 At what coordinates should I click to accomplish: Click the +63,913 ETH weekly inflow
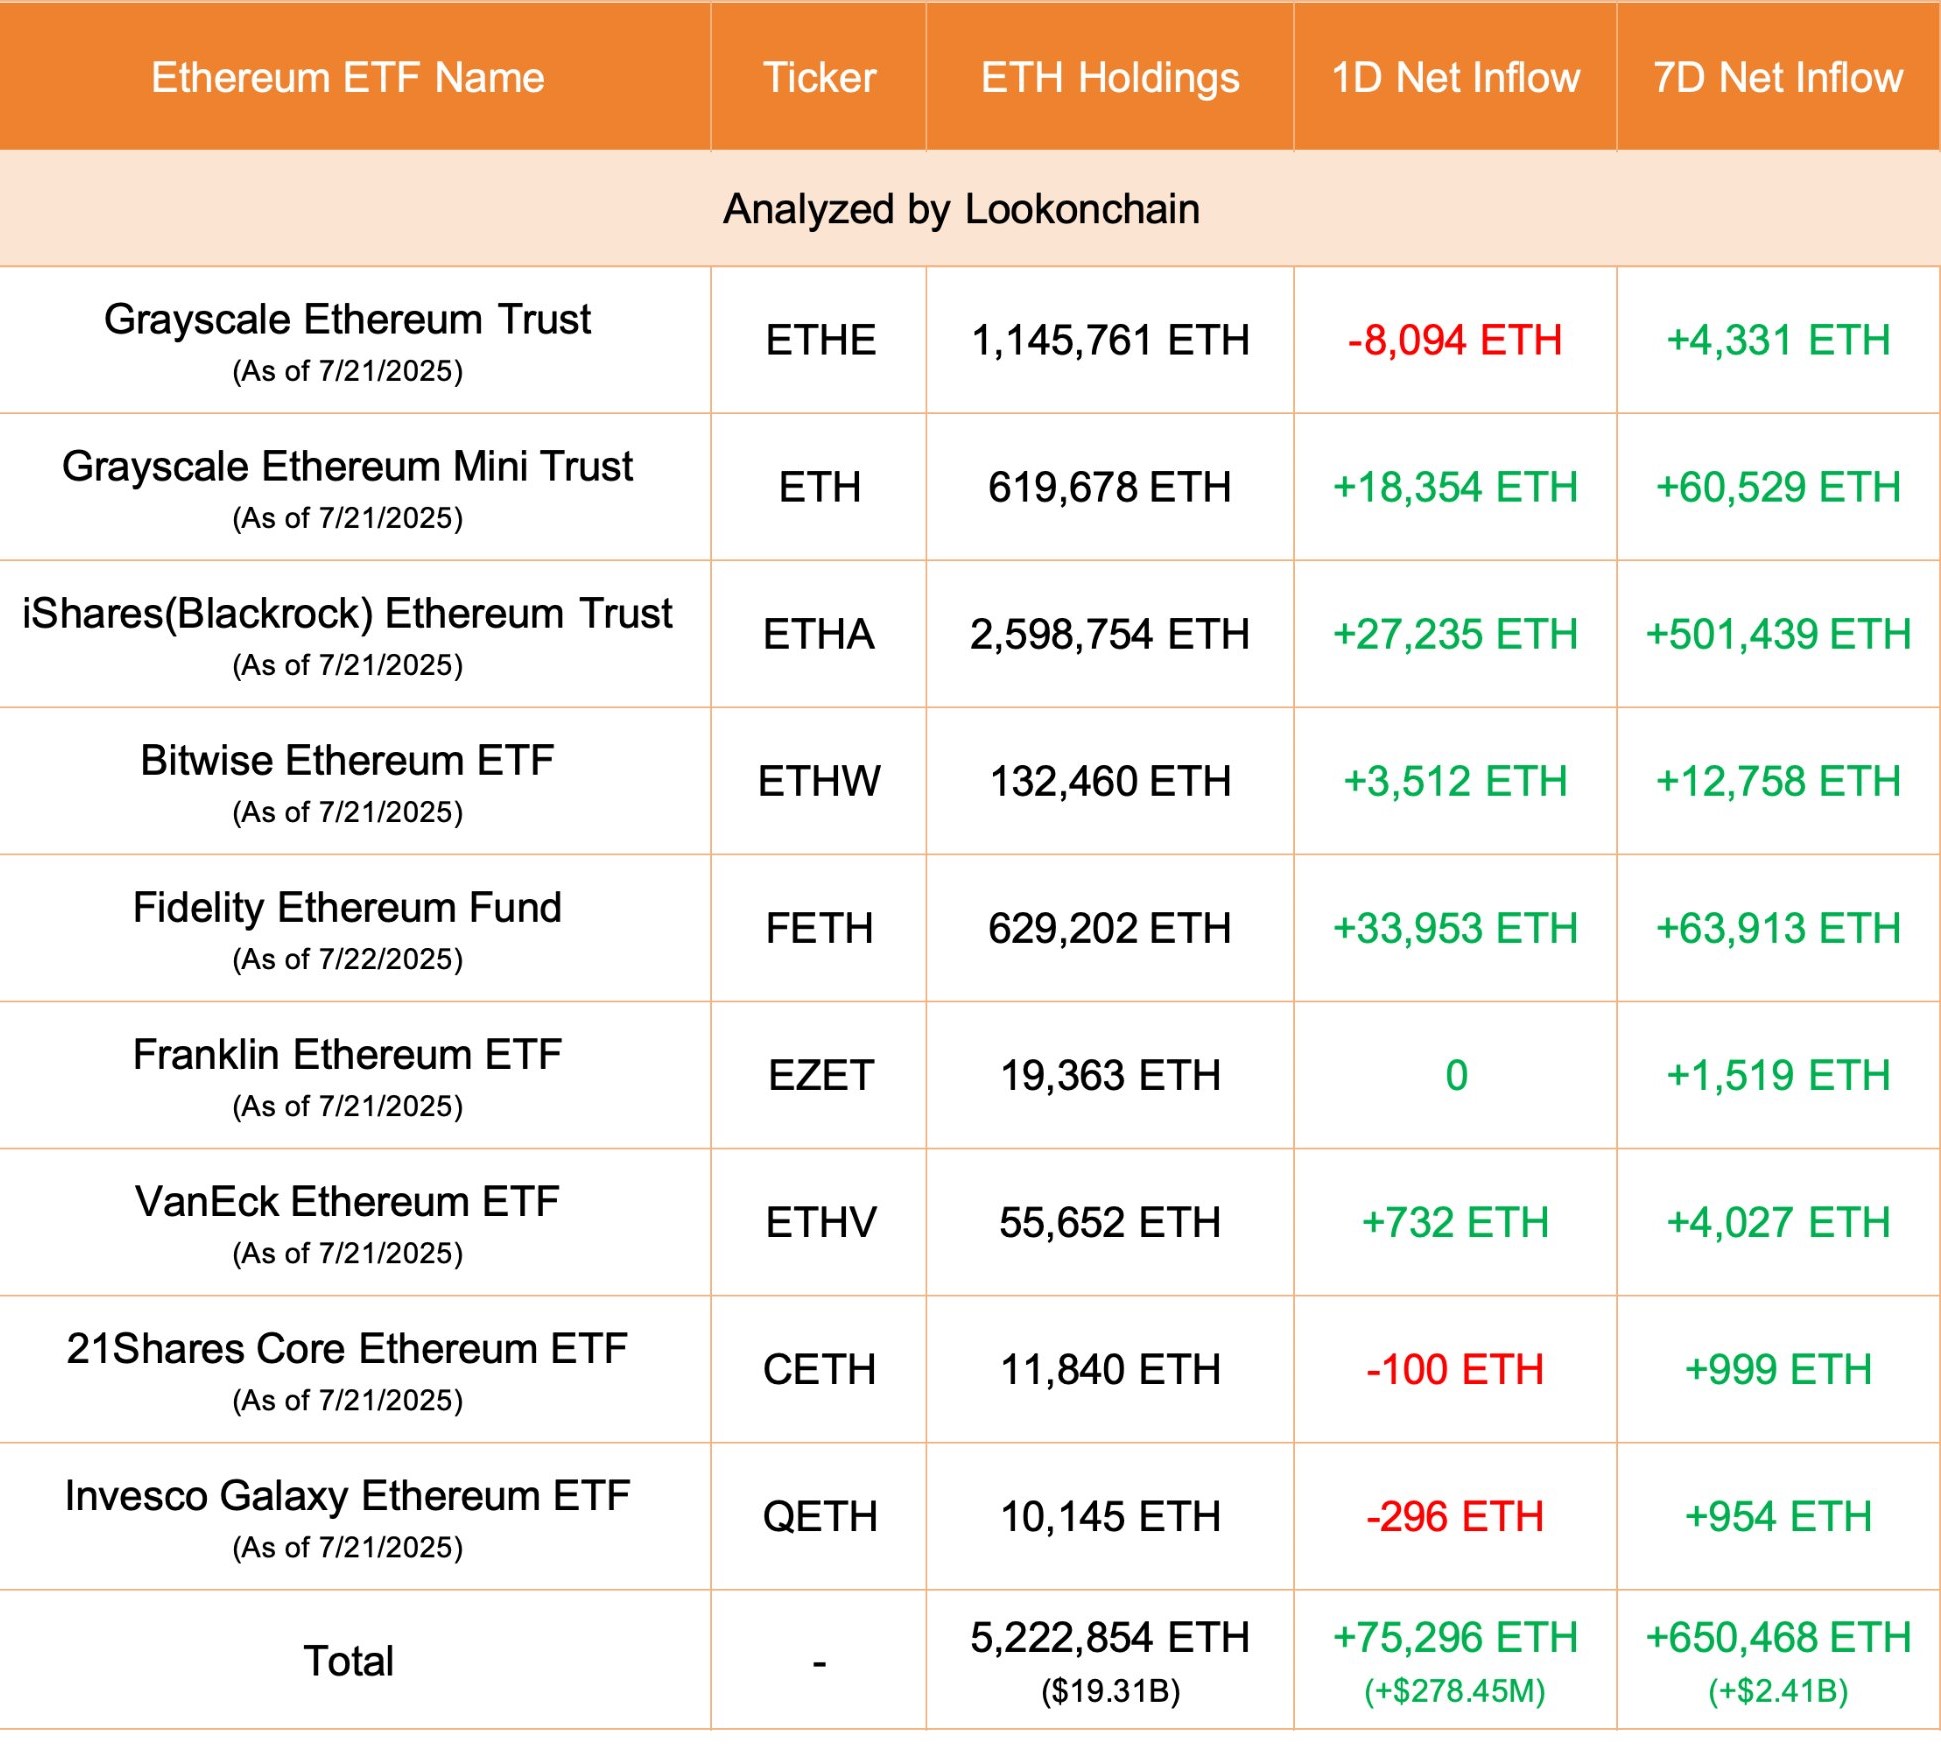tap(1778, 929)
